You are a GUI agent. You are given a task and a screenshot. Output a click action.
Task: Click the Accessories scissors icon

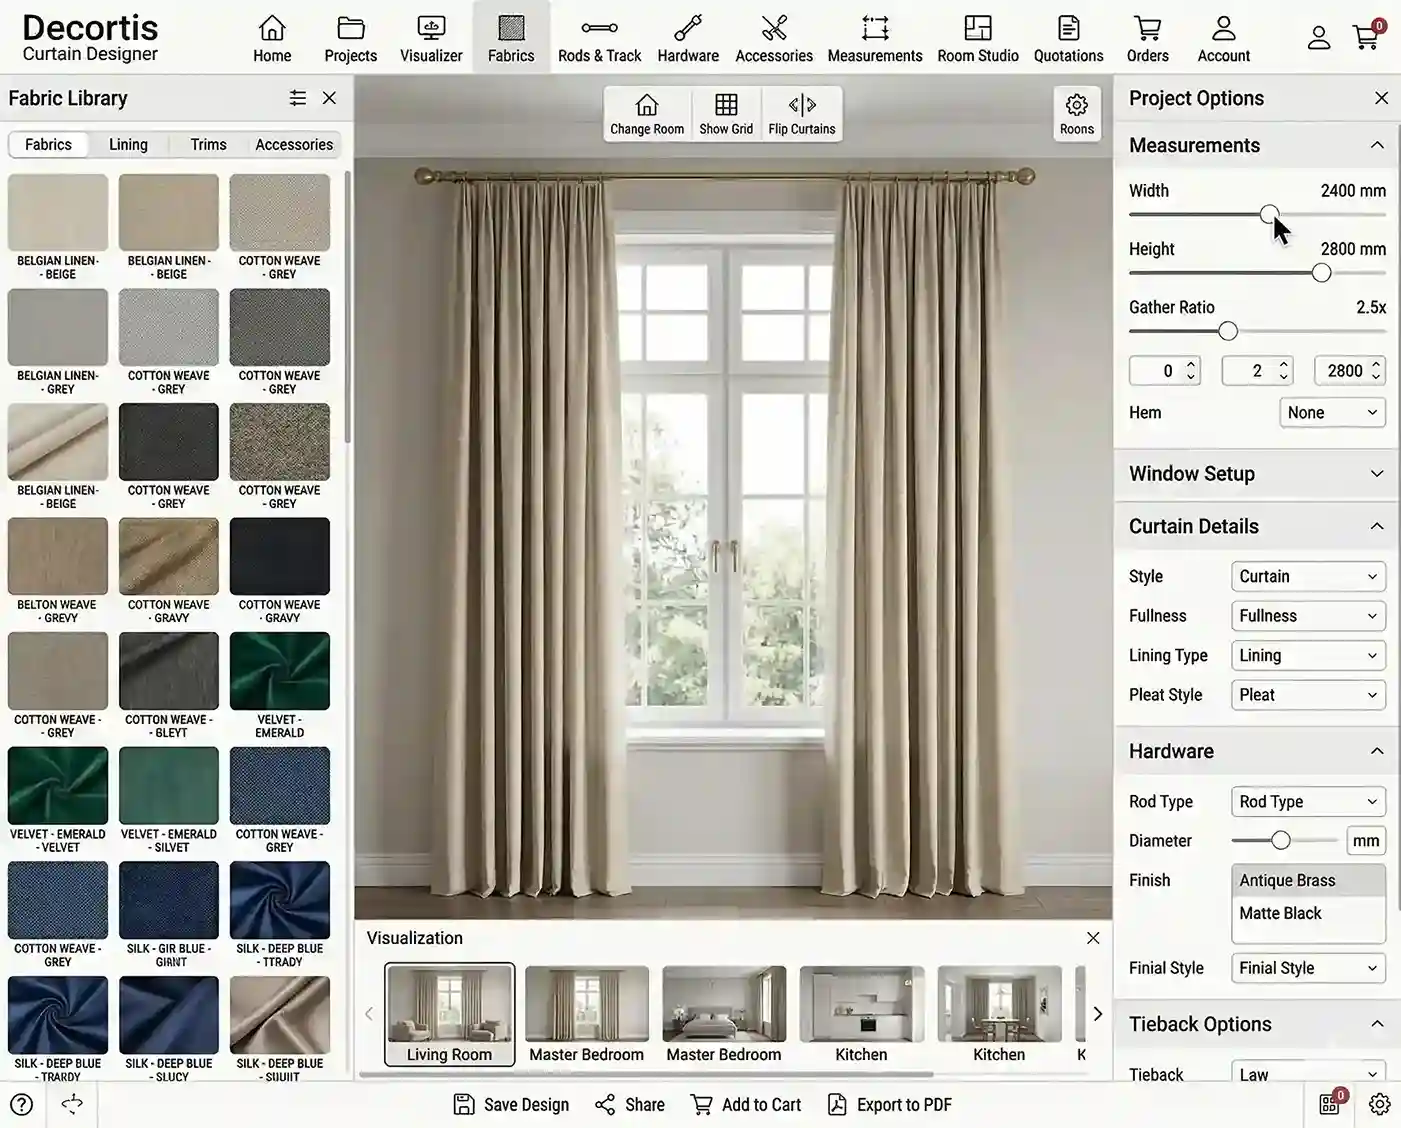coord(773,36)
